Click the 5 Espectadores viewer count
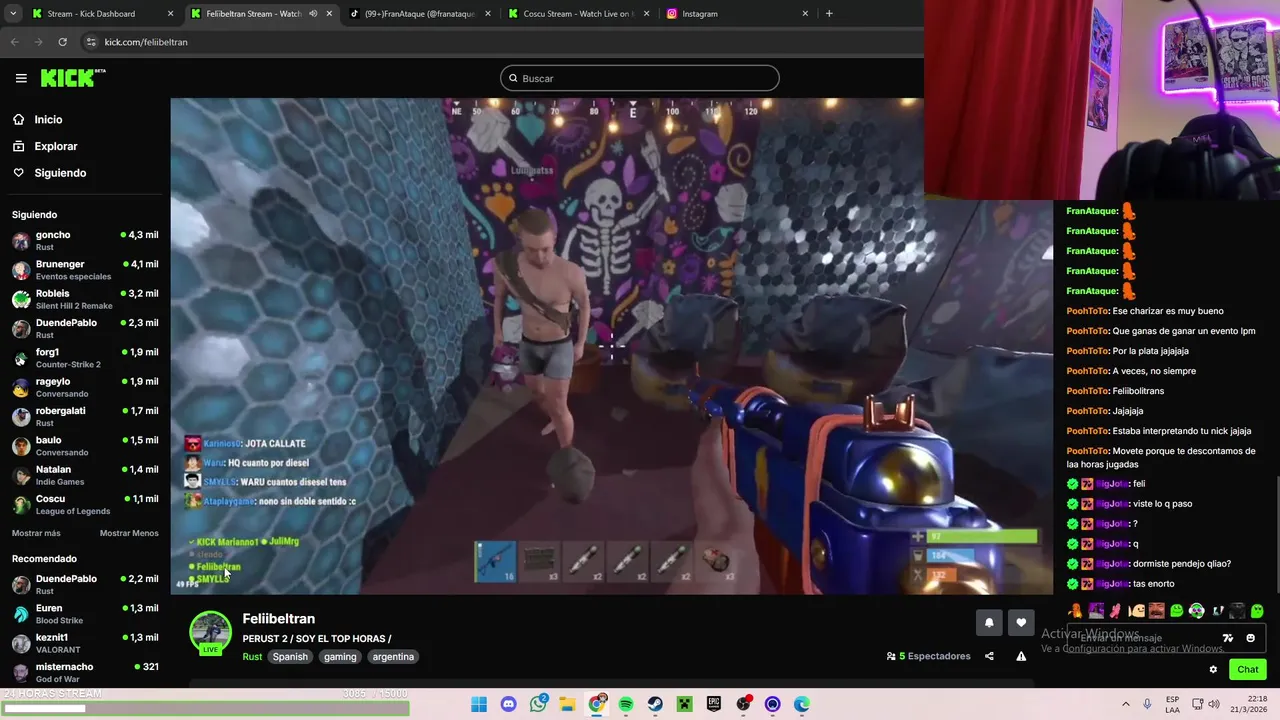The width and height of the screenshot is (1280, 720). point(929,656)
